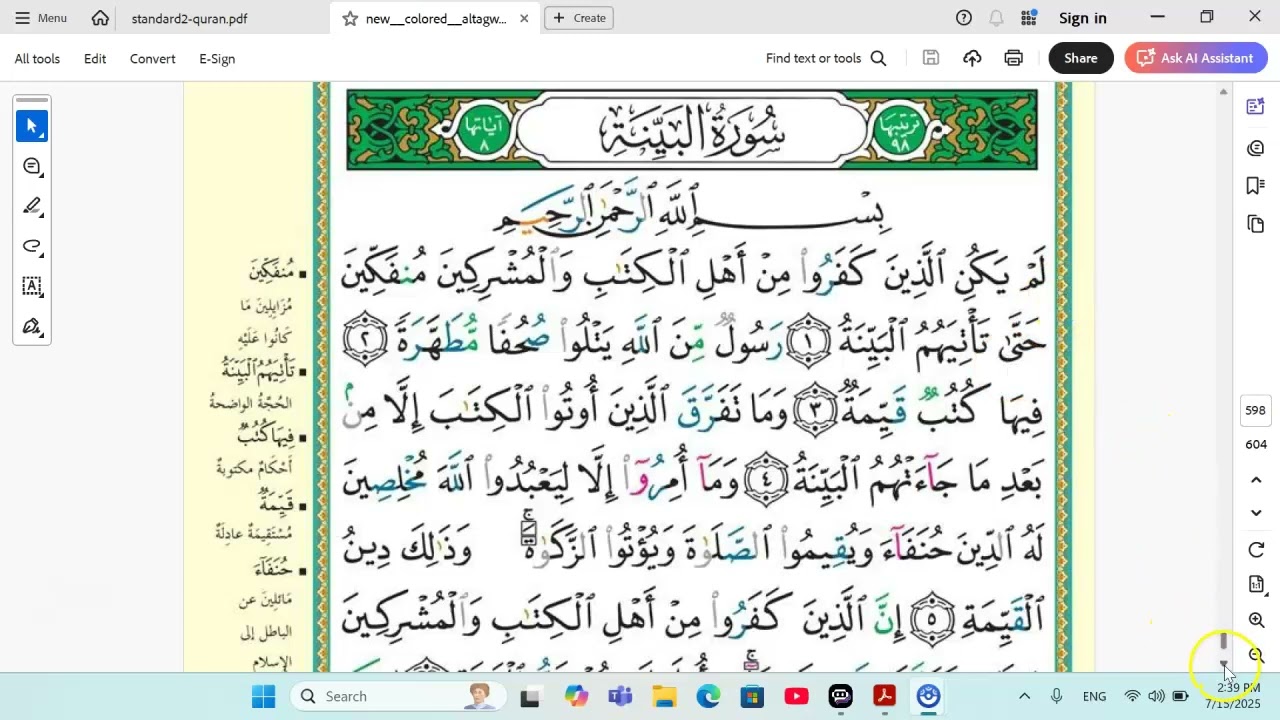Viewport: 1280px width, 720px height.
Task: Choose the Add comment tool
Action: 32,166
